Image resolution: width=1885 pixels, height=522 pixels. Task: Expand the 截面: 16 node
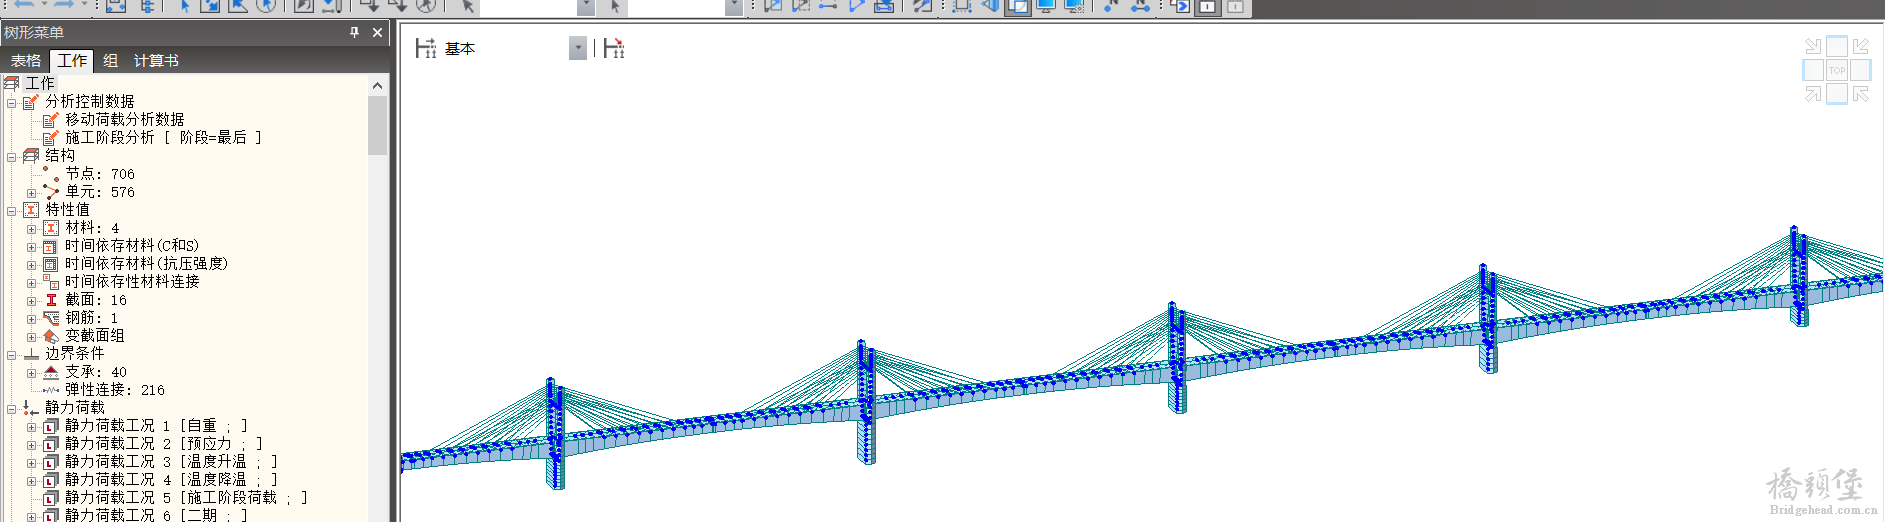[32, 300]
